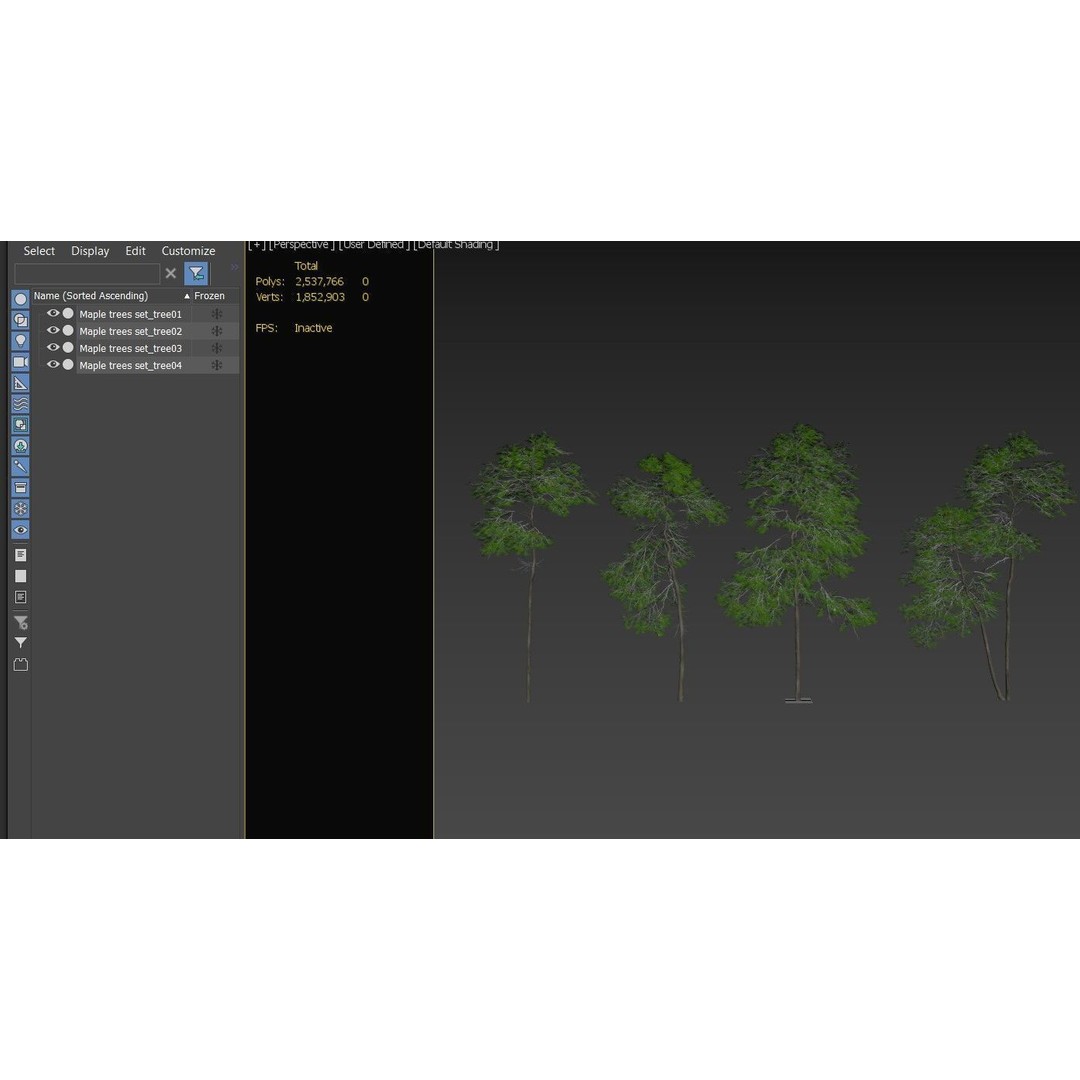Click the bottom container-shaped sidebar icon
1080x1080 pixels.
point(21,665)
